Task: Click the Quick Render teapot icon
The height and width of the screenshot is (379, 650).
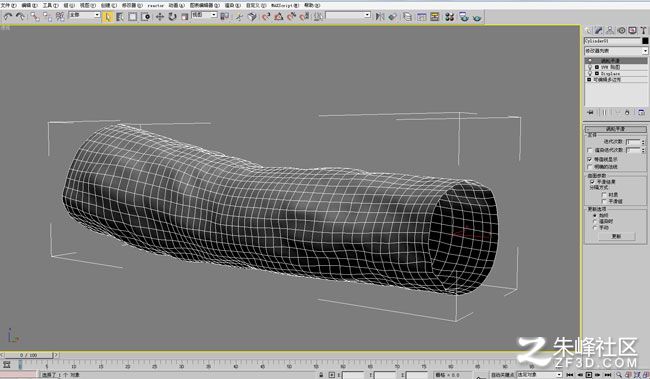Action: [477, 17]
